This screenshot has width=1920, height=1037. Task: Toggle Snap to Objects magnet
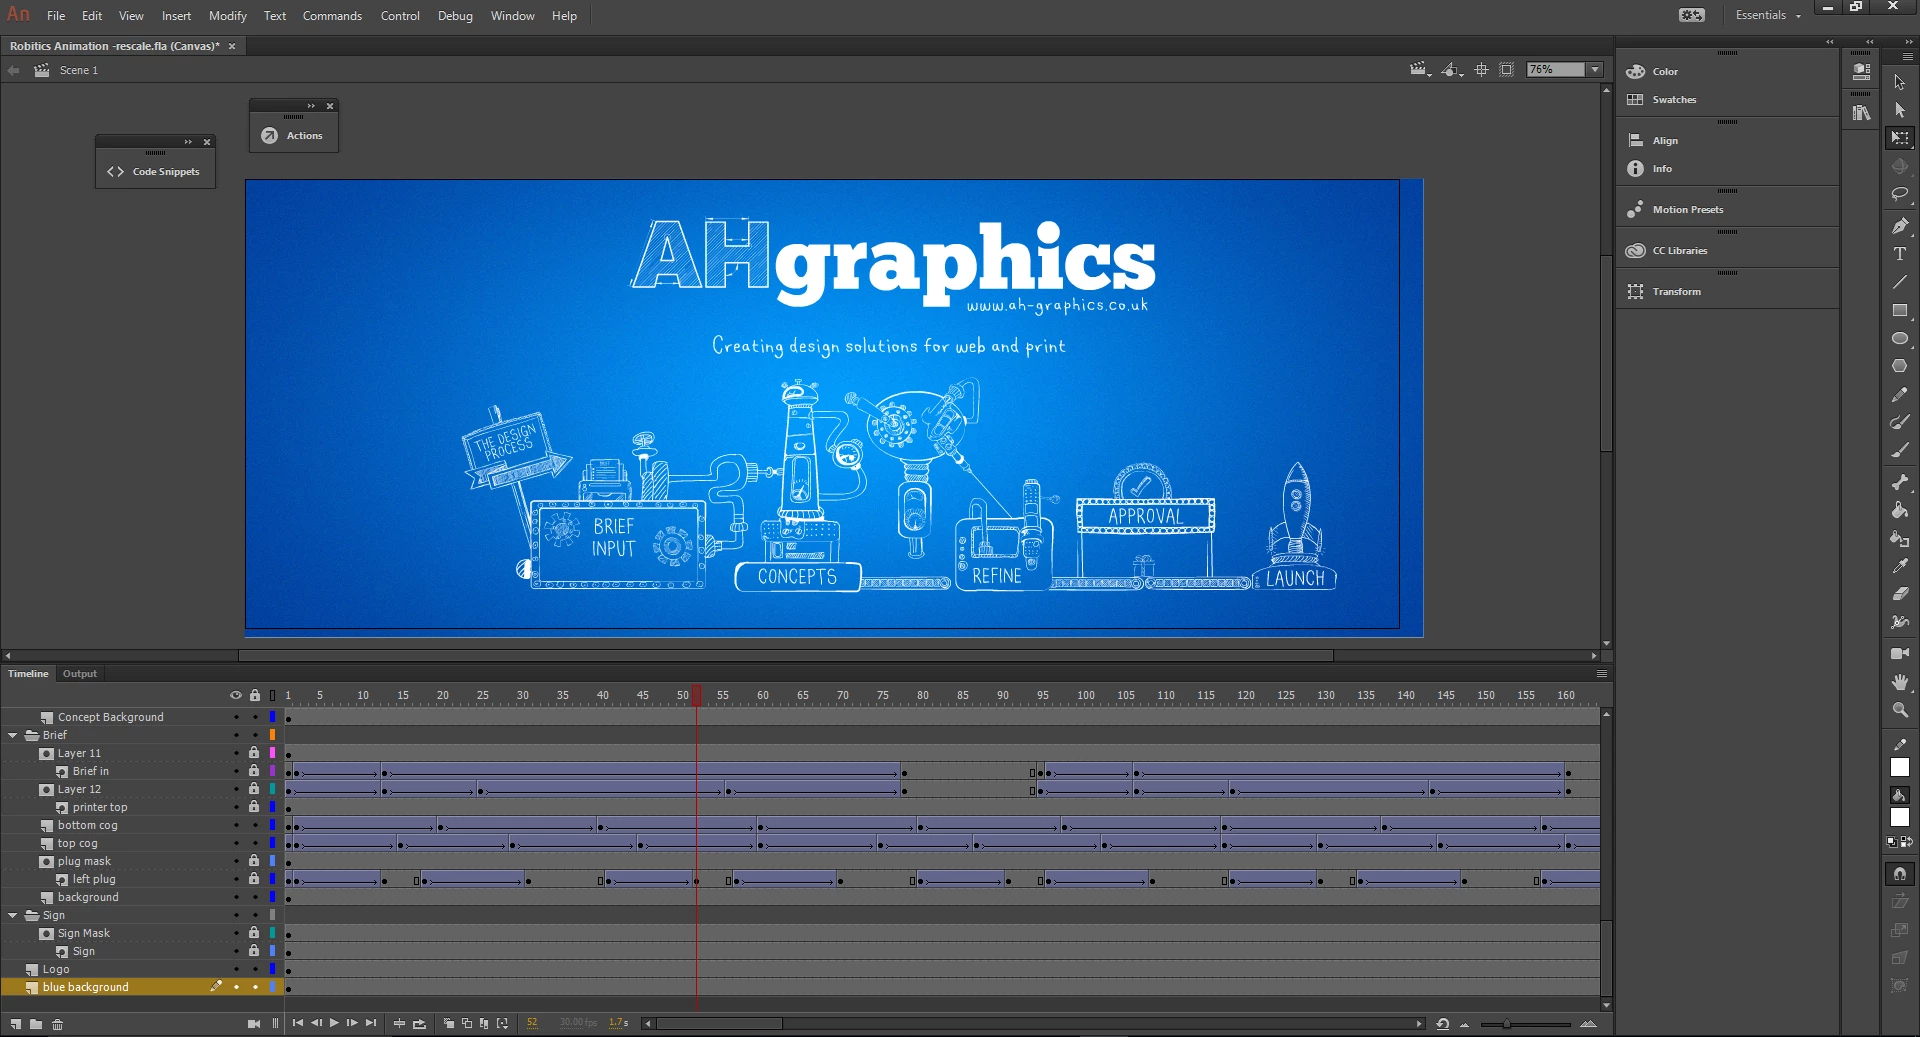1900,874
